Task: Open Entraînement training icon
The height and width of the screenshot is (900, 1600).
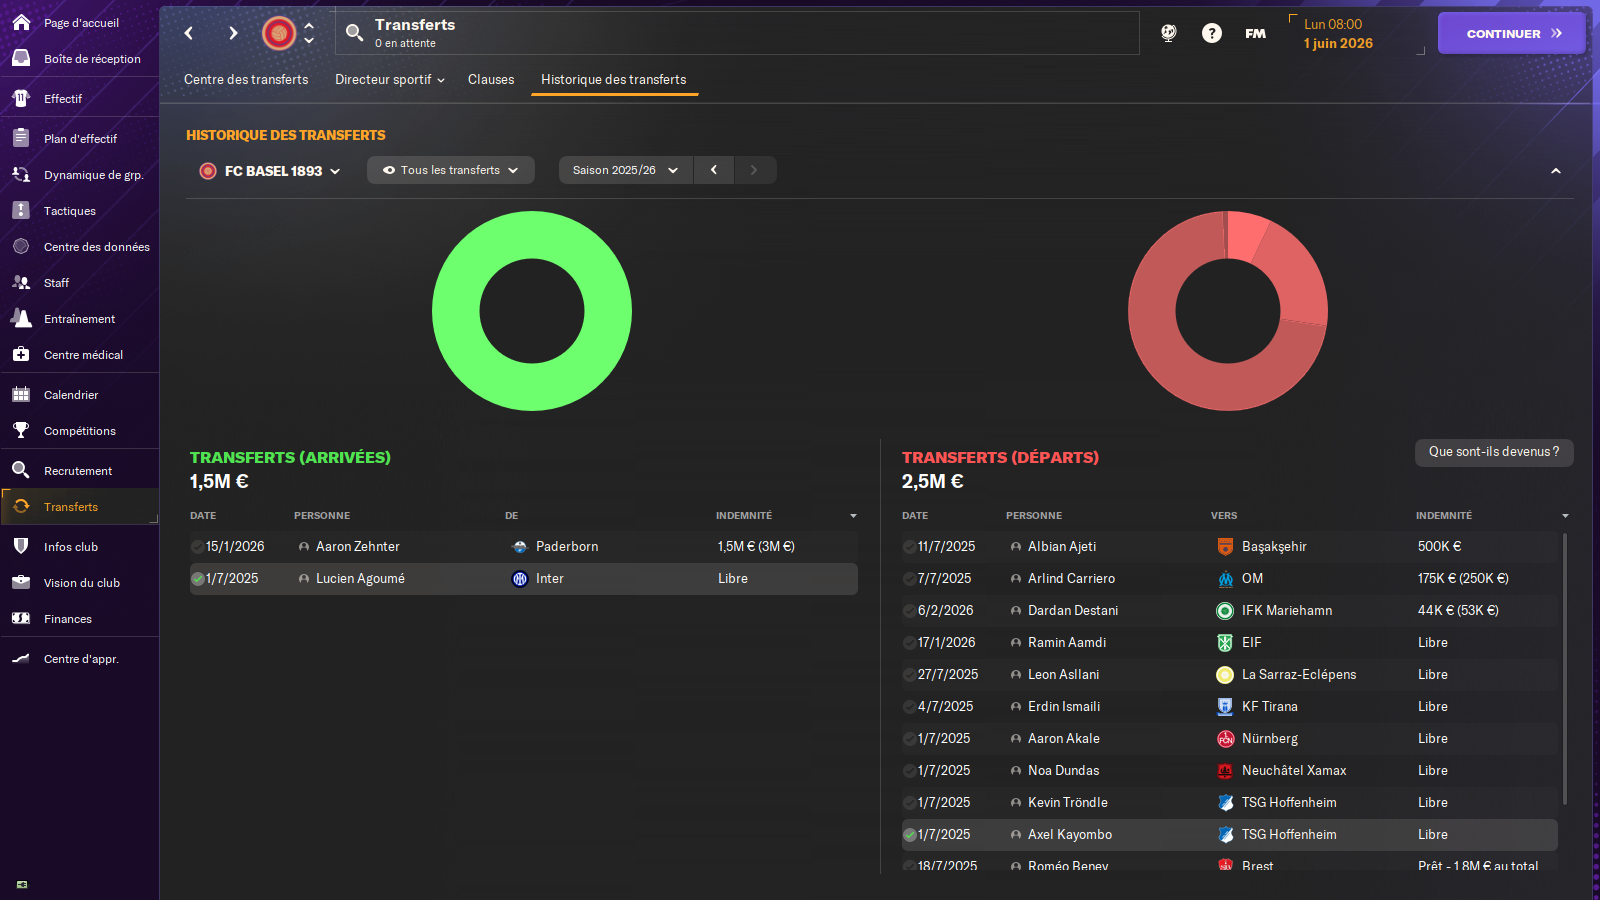Action: point(21,318)
